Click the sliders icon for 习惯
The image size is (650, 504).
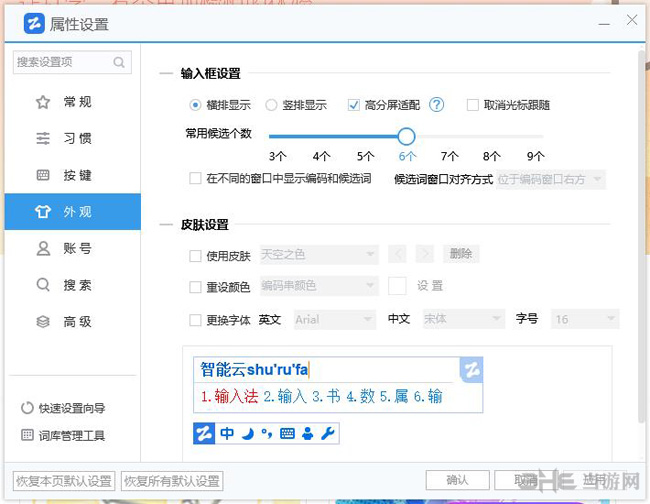coord(43,138)
